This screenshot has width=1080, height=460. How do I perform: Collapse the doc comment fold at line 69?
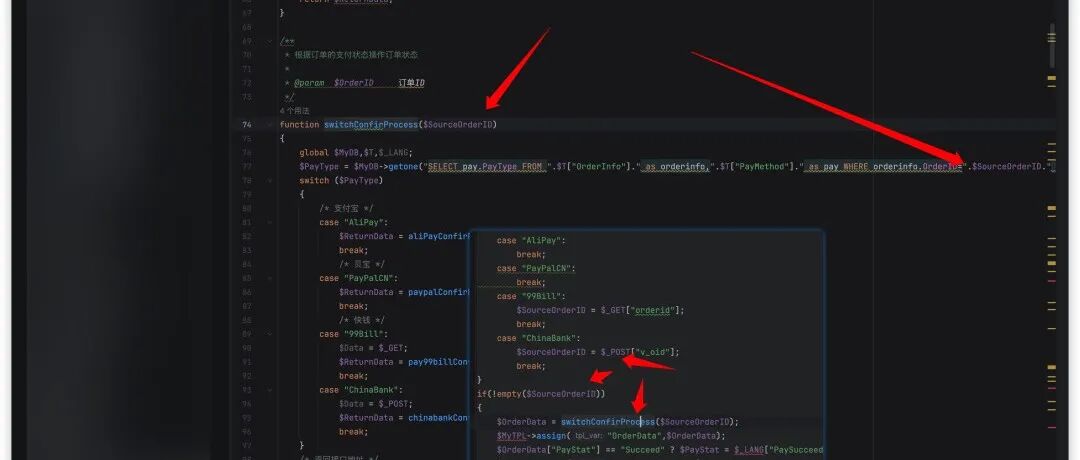point(270,41)
